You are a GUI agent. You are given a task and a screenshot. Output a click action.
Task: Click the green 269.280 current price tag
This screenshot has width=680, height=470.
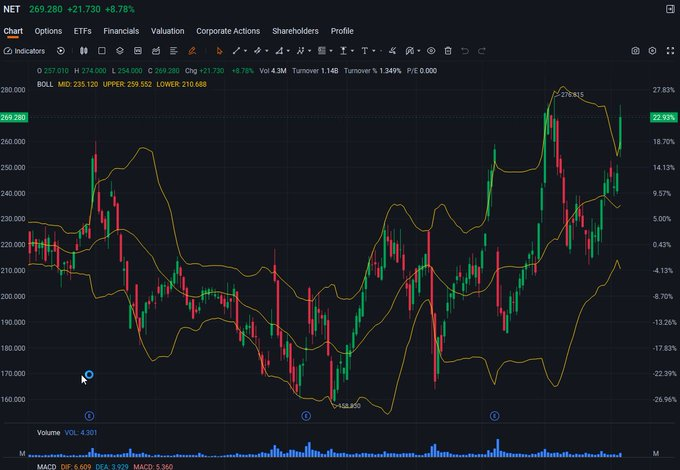tap(14, 118)
